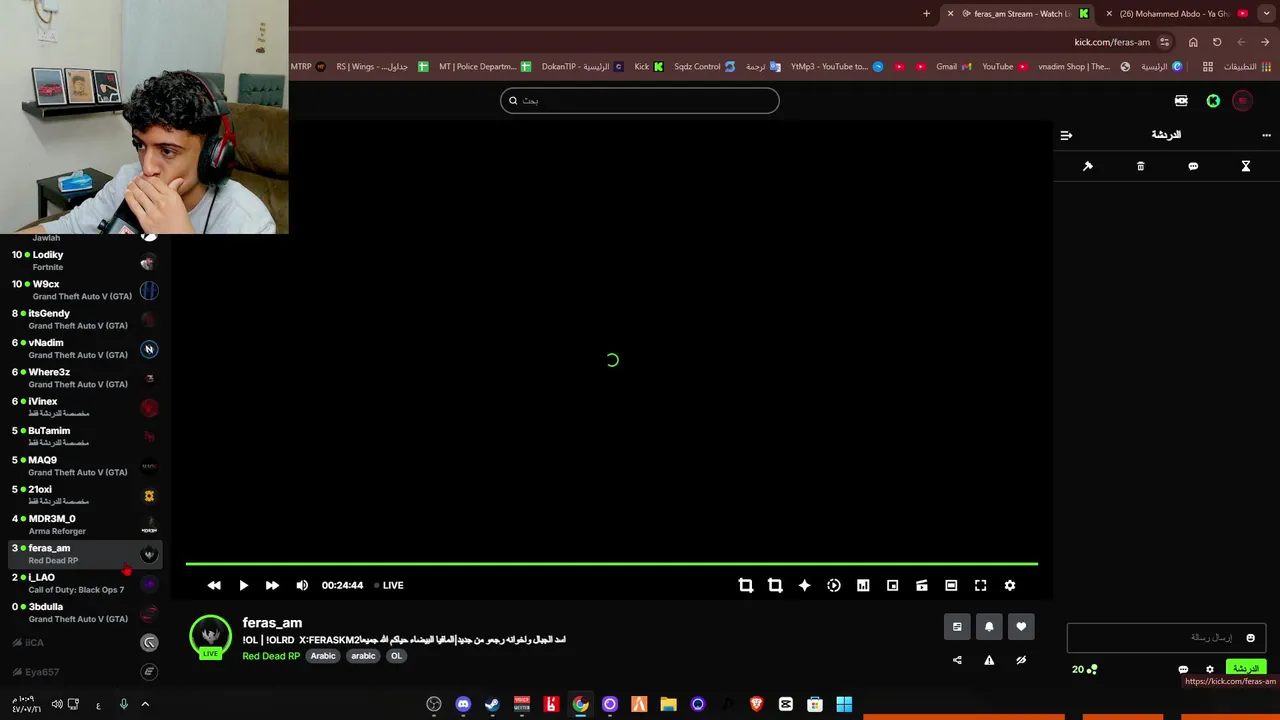1280x720 pixels.
Task: Toggle channel notifications bell
Action: coord(989,626)
